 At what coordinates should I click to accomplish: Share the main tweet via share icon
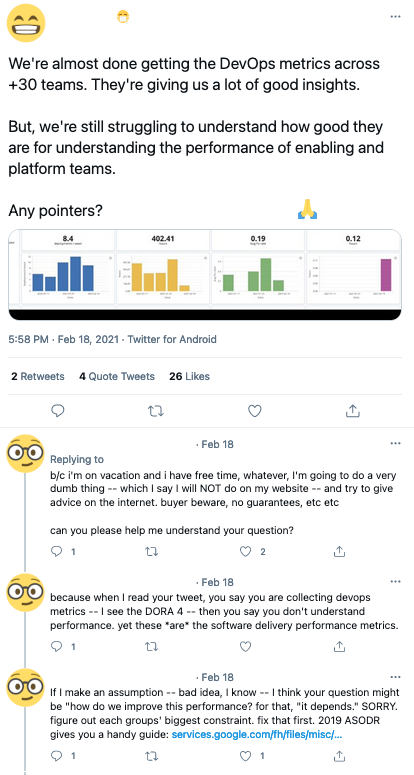pos(352,410)
